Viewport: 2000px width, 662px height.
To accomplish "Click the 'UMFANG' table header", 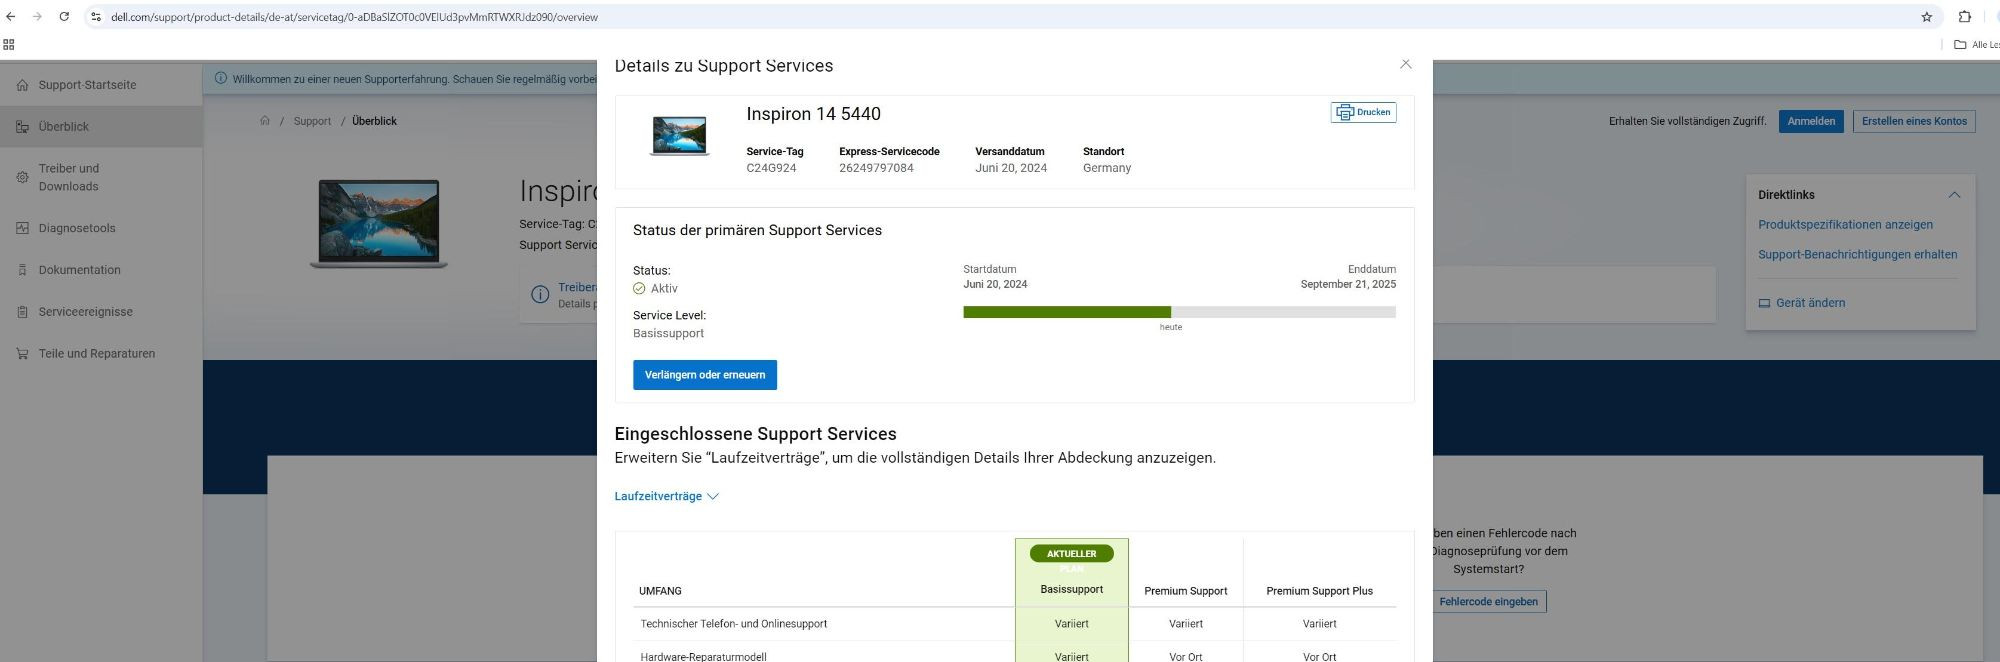I will (660, 591).
